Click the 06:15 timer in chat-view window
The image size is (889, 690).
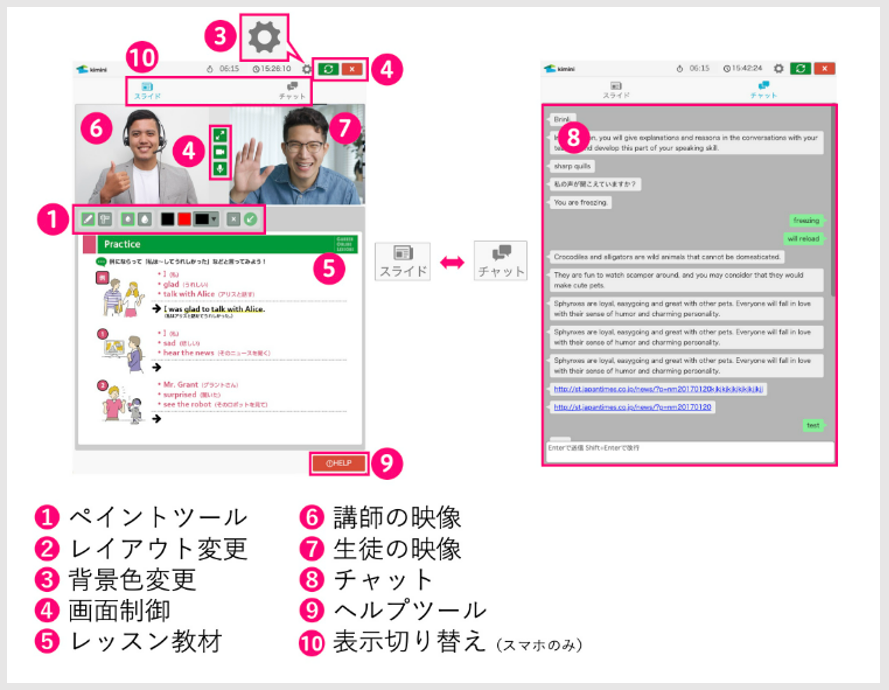(693, 68)
